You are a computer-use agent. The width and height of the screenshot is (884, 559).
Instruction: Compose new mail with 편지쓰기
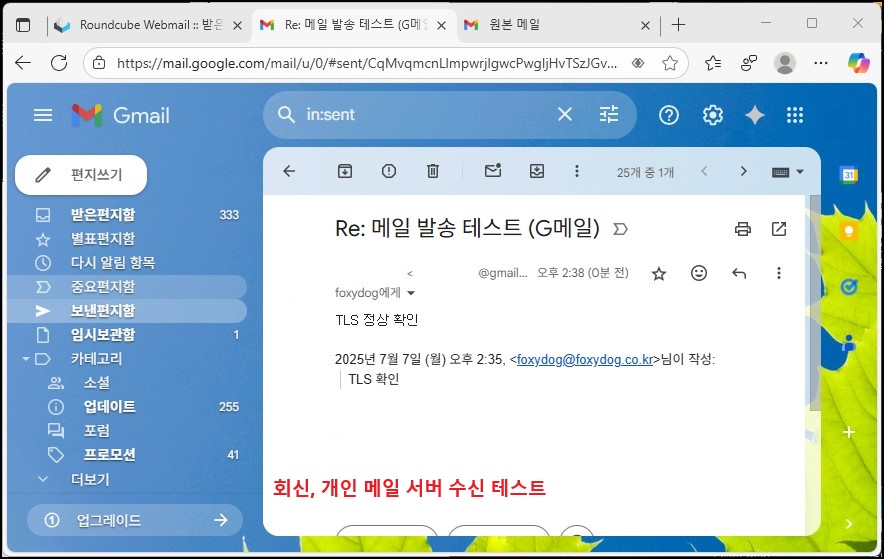(81, 175)
